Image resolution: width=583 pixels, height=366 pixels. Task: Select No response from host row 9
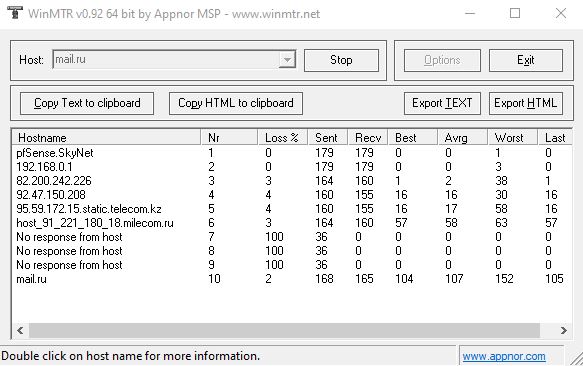tap(292, 265)
